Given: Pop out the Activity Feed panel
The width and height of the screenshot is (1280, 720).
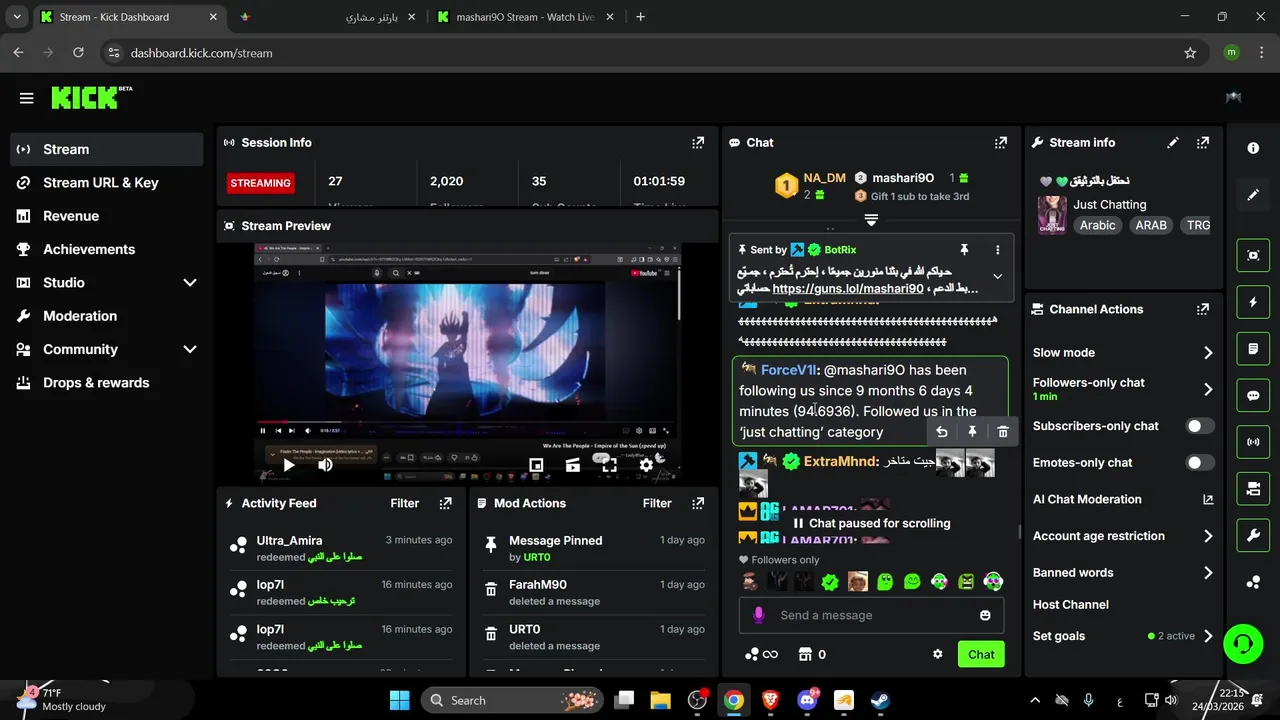Looking at the screenshot, I should point(446,503).
